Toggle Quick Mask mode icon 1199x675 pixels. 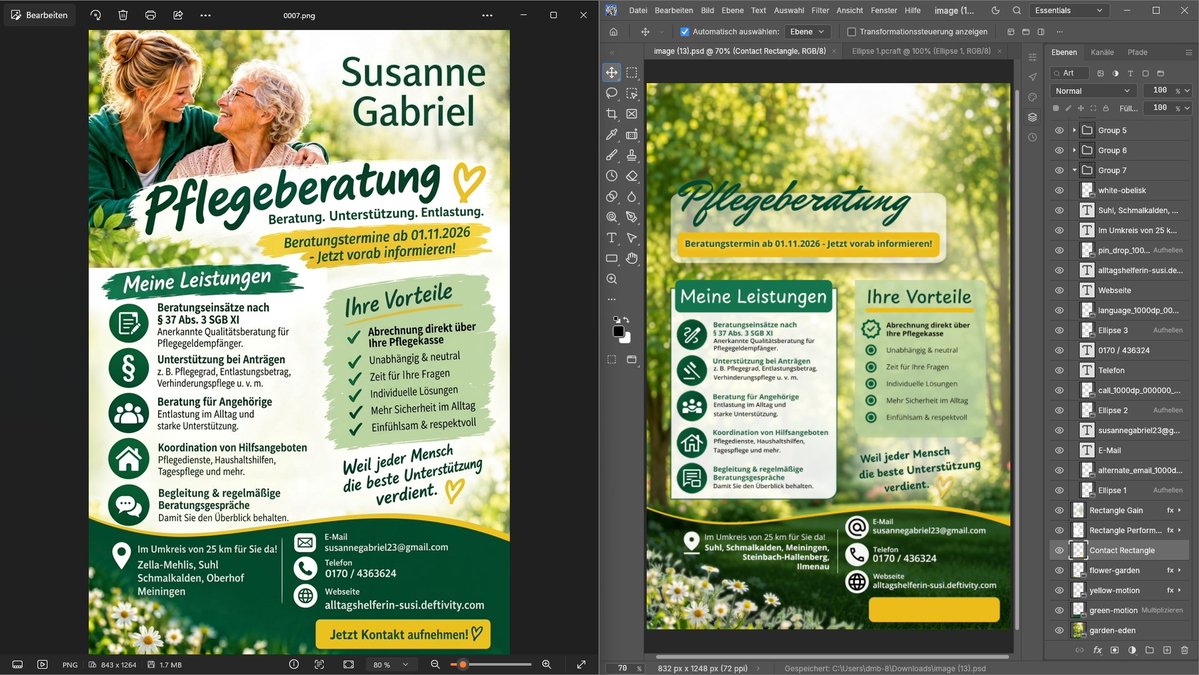612,359
